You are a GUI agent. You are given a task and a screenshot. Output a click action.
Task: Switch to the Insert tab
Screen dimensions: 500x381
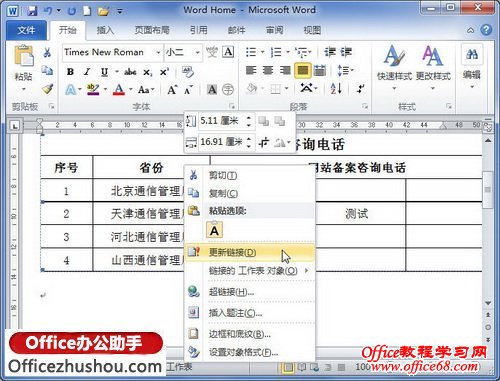point(105,30)
